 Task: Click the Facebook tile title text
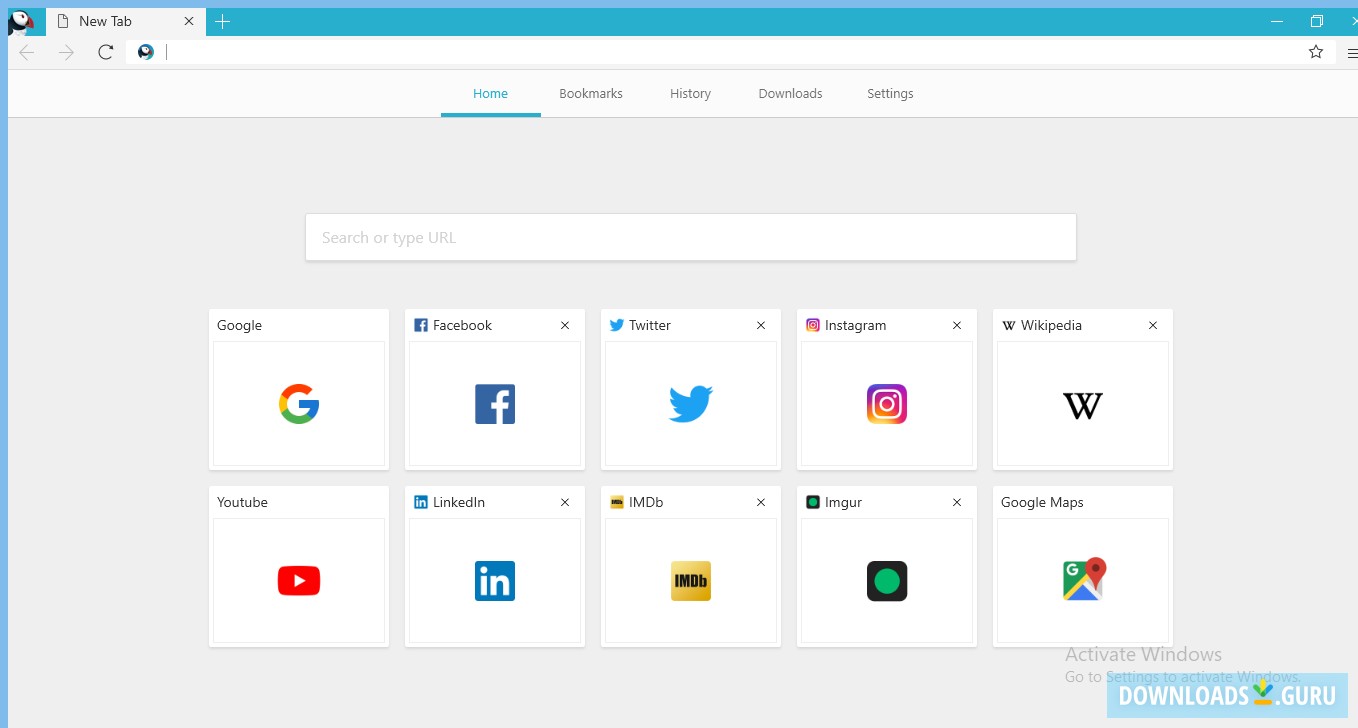pyautogui.click(x=462, y=325)
